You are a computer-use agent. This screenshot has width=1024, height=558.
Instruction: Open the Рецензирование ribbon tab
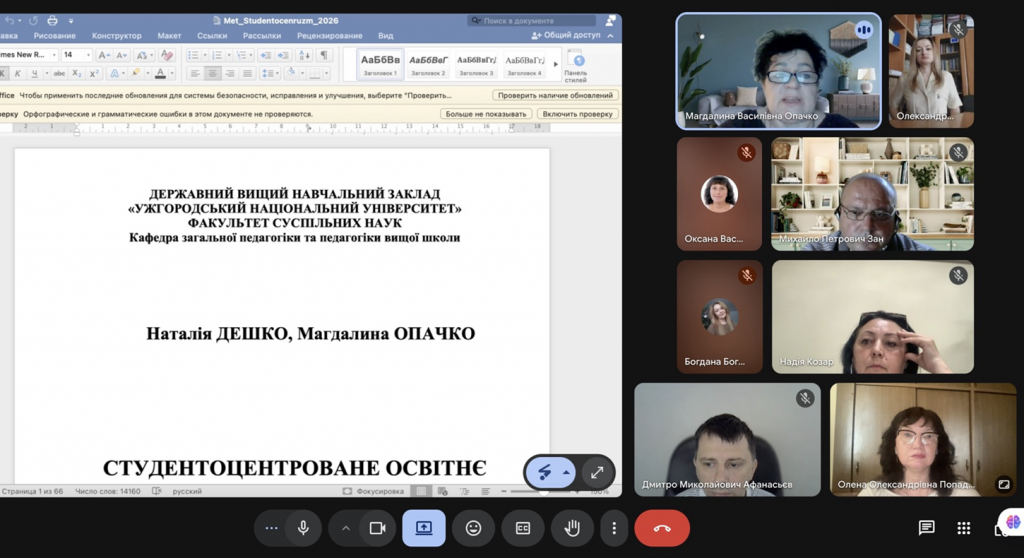(x=329, y=36)
